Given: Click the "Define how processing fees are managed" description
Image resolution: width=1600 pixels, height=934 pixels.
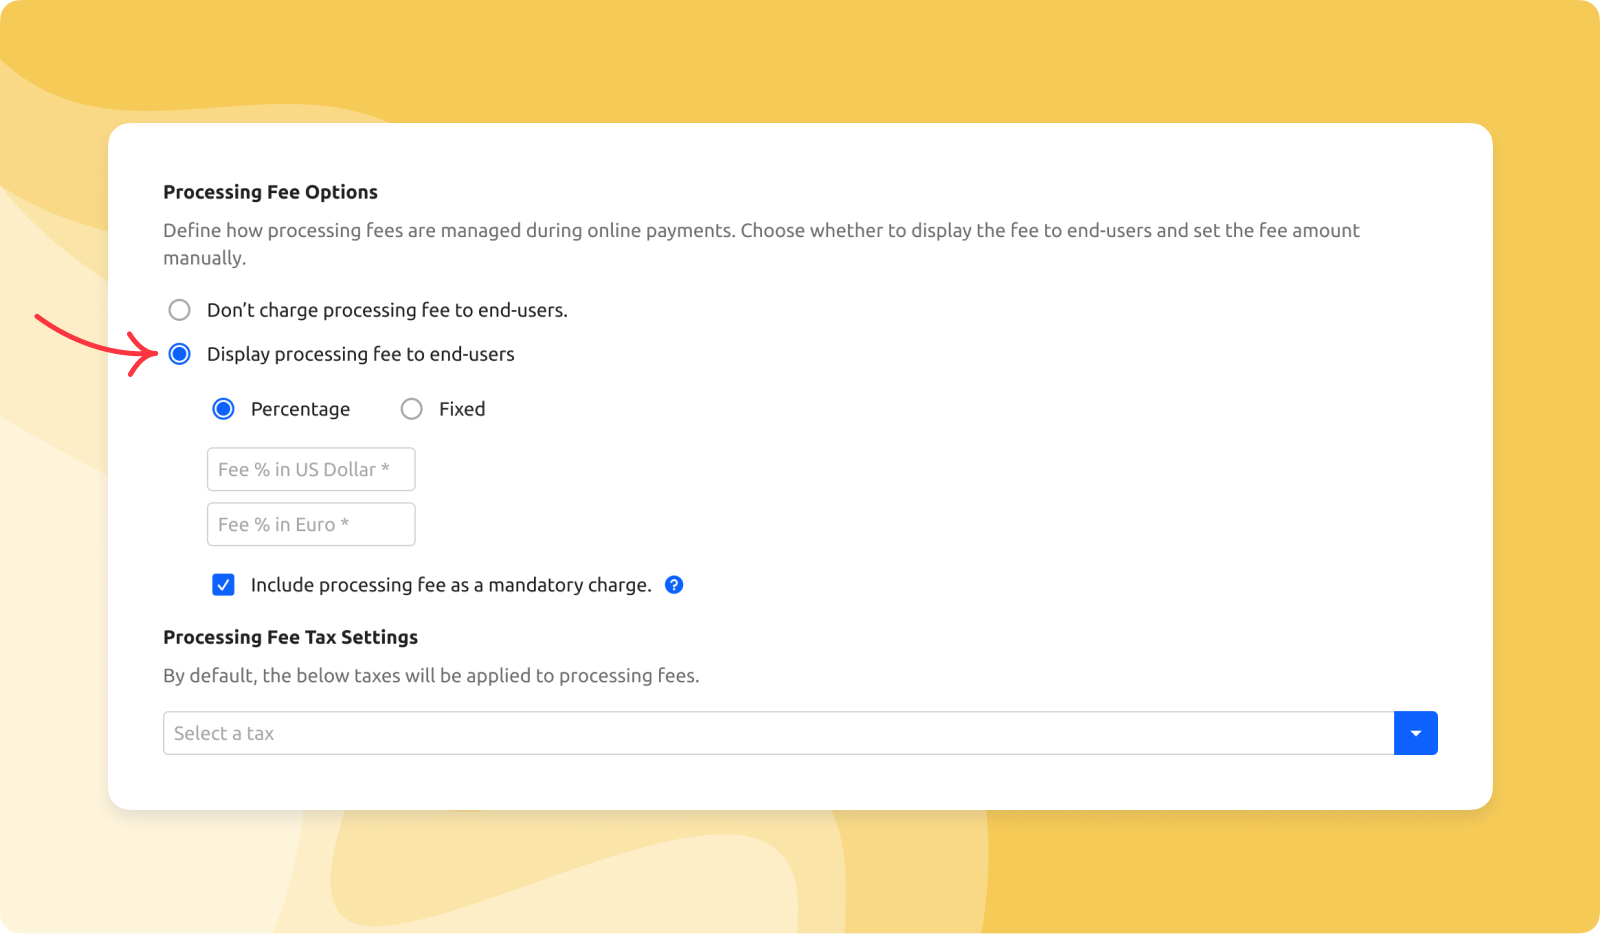Looking at the screenshot, I should point(760,231).
